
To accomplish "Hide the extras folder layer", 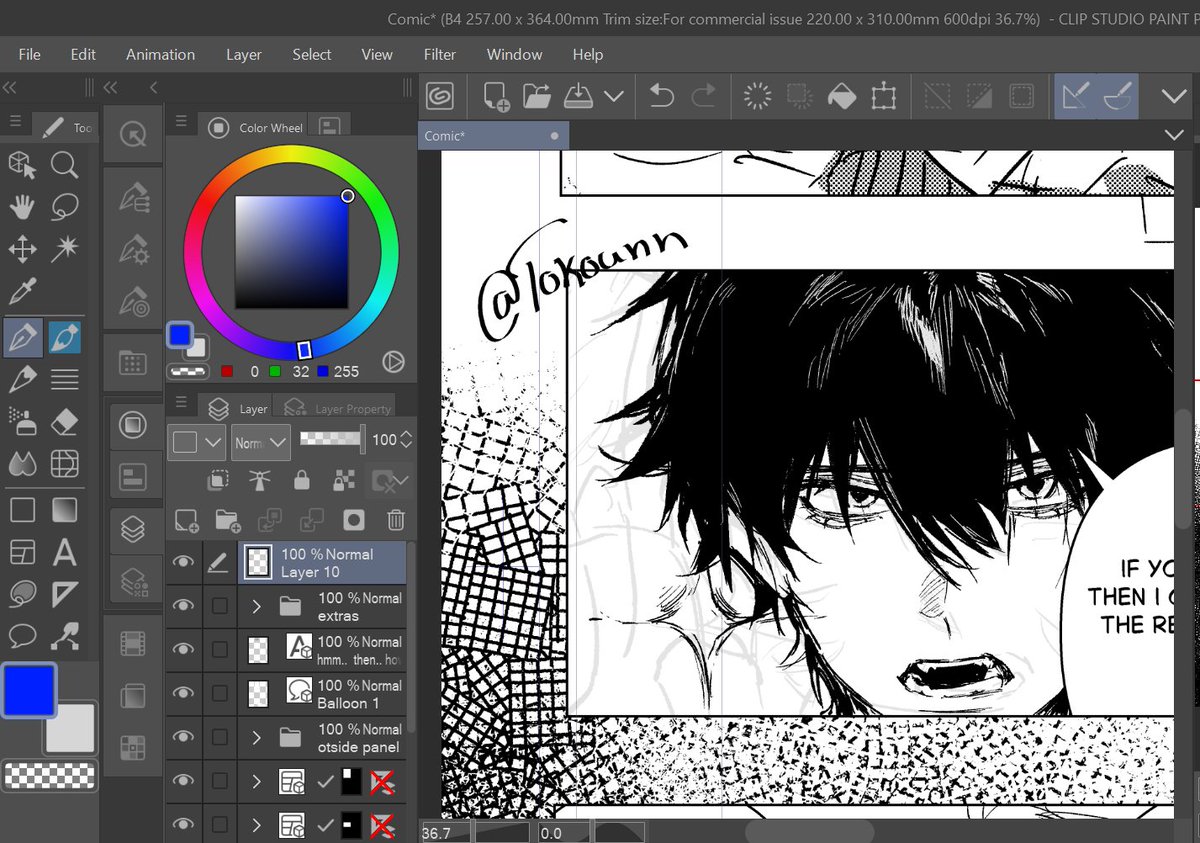I will point(183,606).
